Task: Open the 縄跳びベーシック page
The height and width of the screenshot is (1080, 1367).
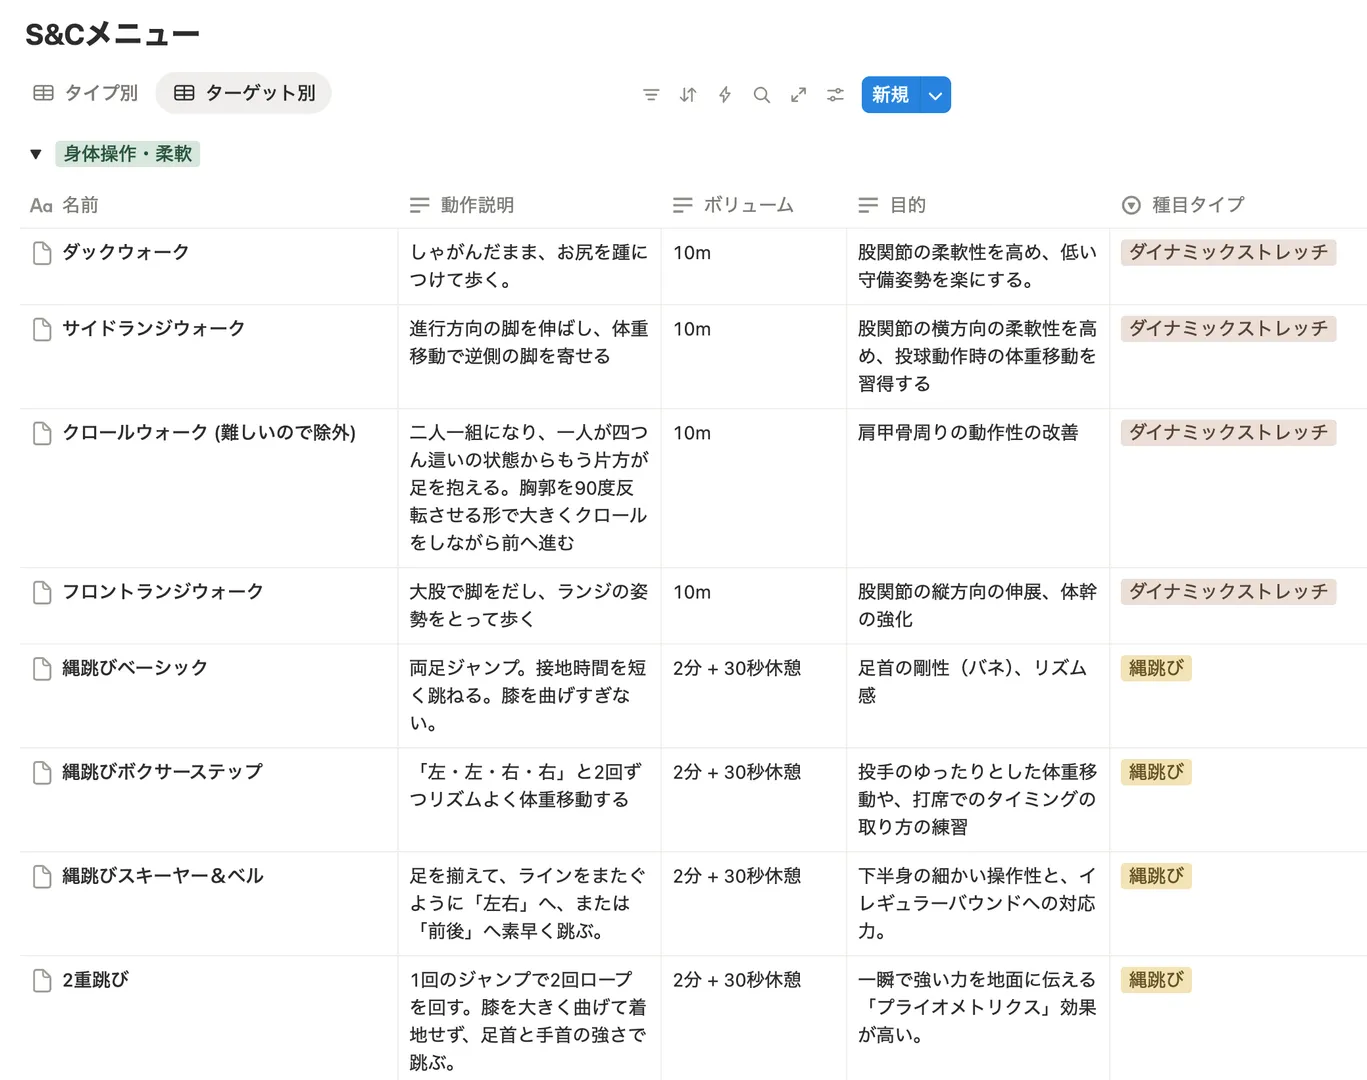Action: pyautogui.click(x=135, y=668)
